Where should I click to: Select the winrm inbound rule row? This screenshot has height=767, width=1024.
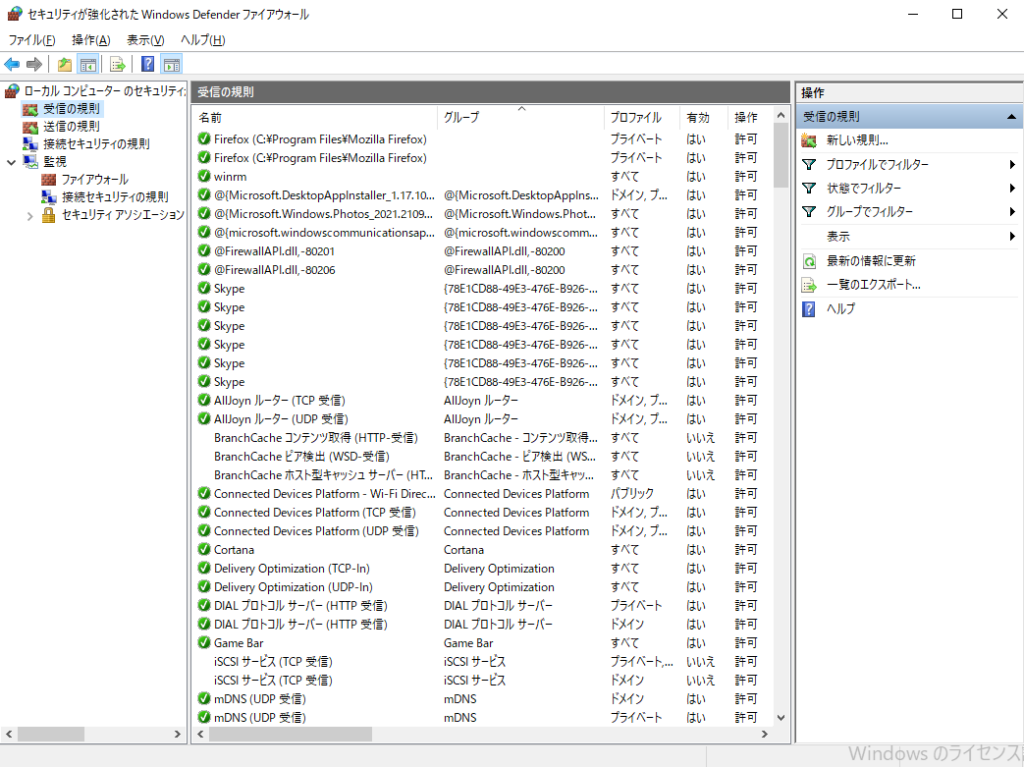point(483,176)
